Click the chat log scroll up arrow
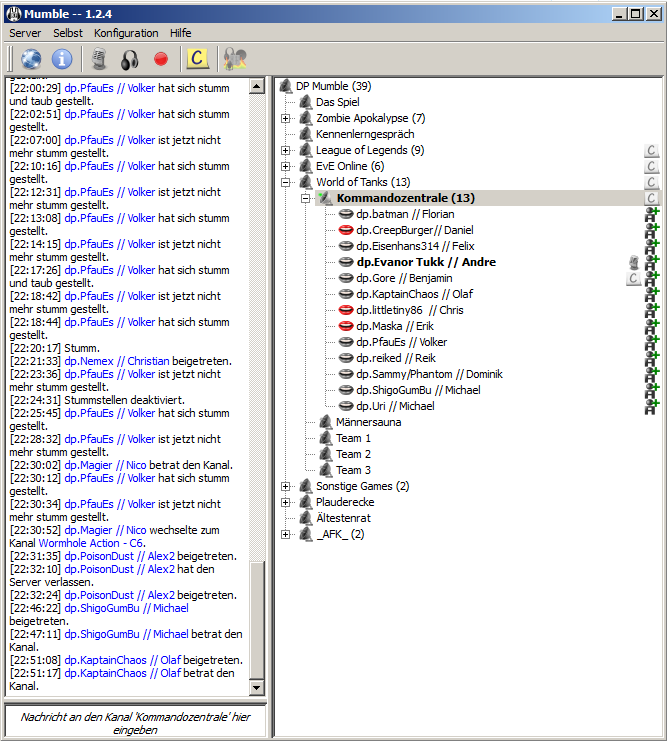This screenshot has width=667, height=741. [256, 86]
